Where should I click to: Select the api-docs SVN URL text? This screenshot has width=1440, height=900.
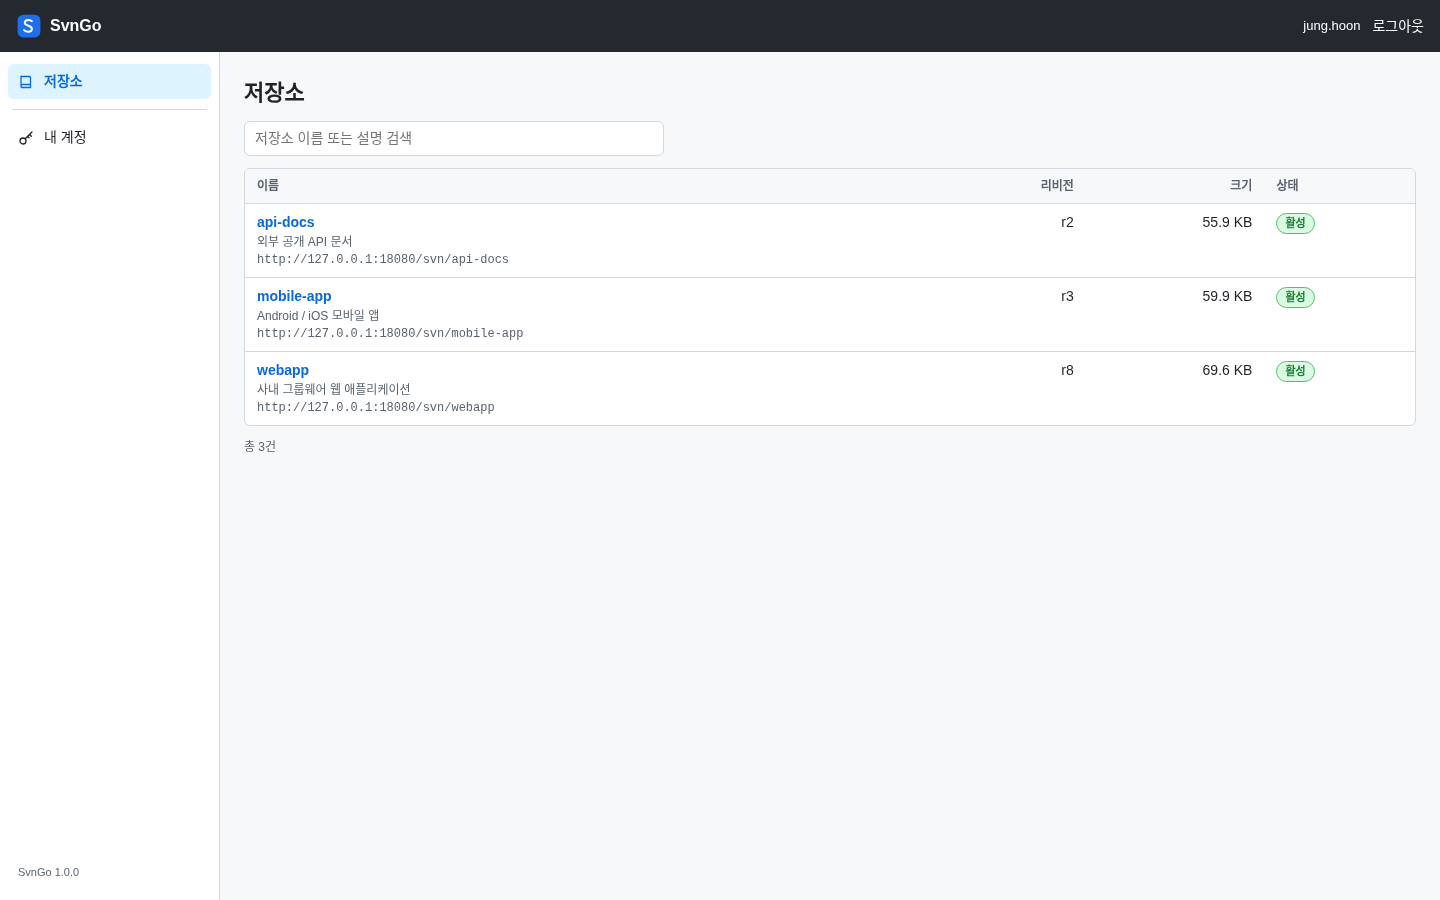click(383, 260)
